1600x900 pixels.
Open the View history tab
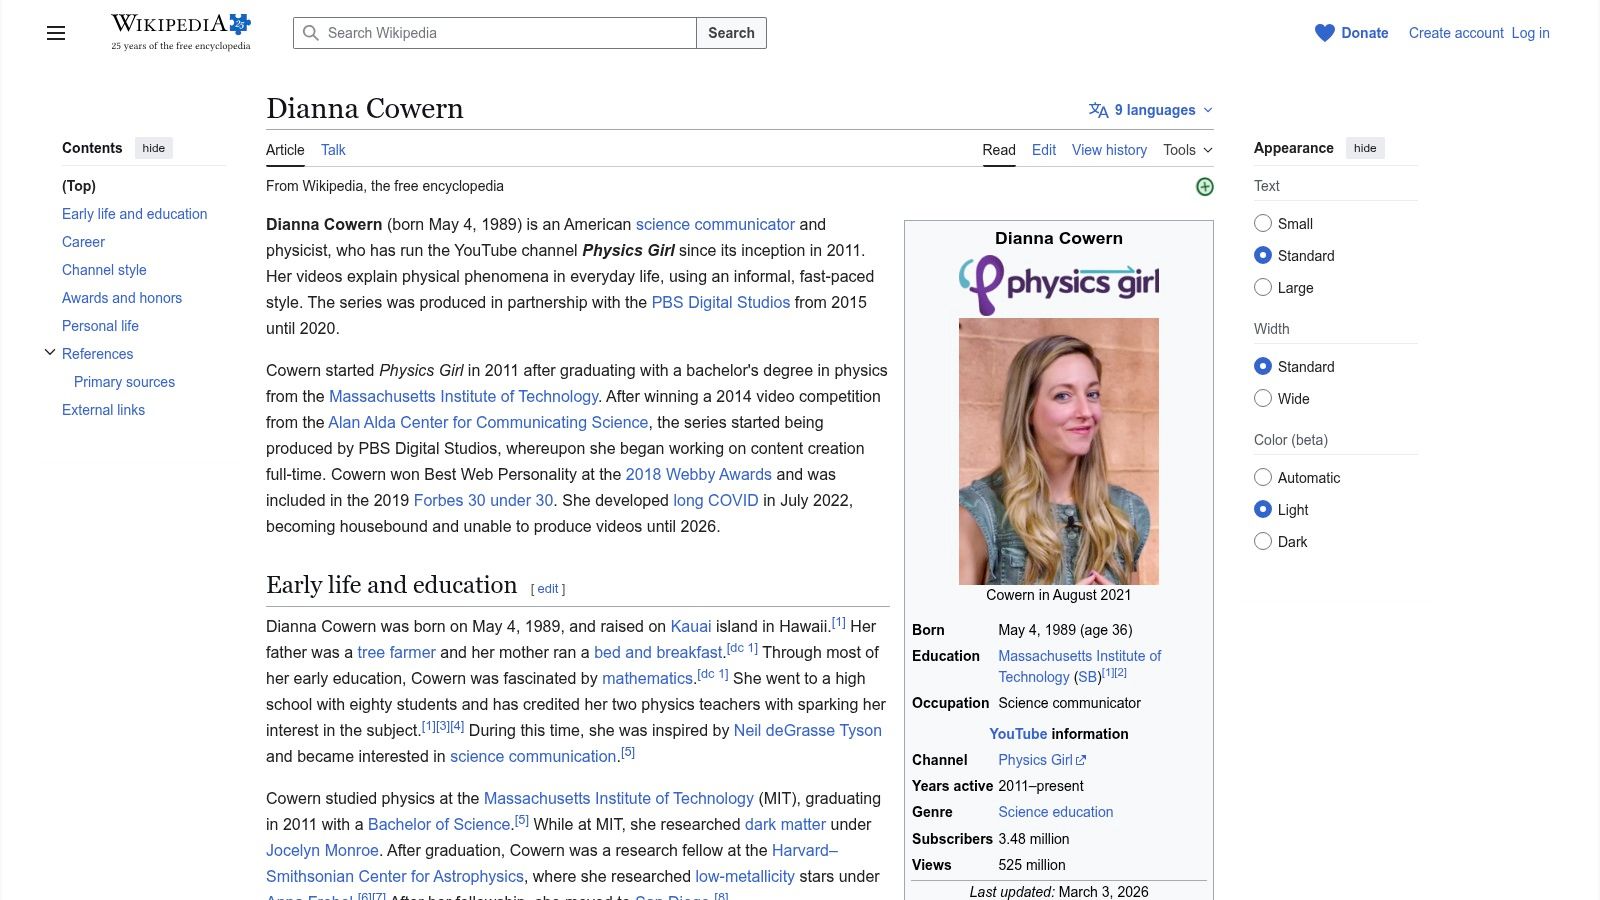click(1109, 150)
